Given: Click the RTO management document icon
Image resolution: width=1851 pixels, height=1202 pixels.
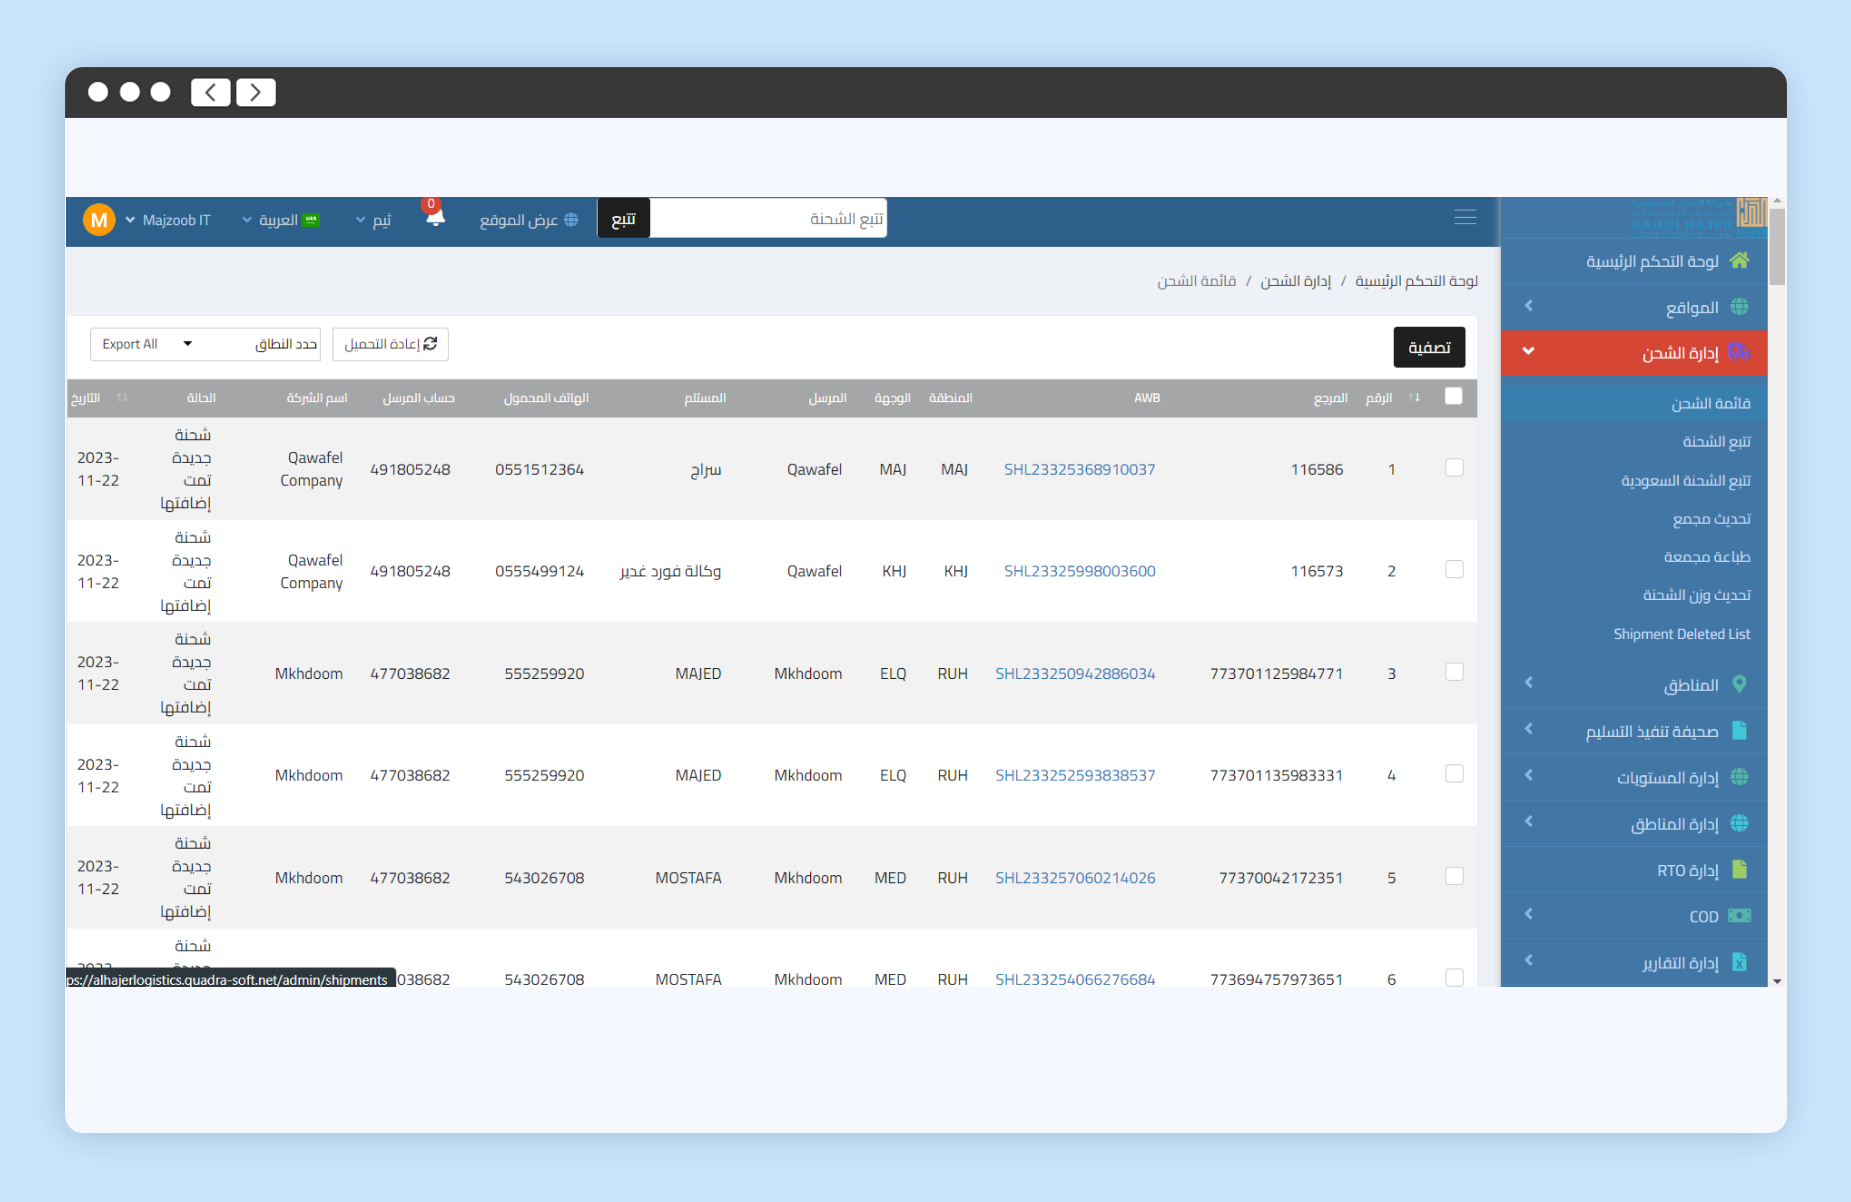Looking at the screenshot, I should [1739, 870].
